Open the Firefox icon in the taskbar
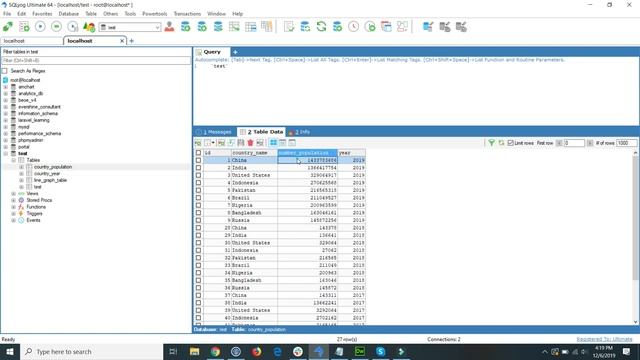 tap(256, 351)
